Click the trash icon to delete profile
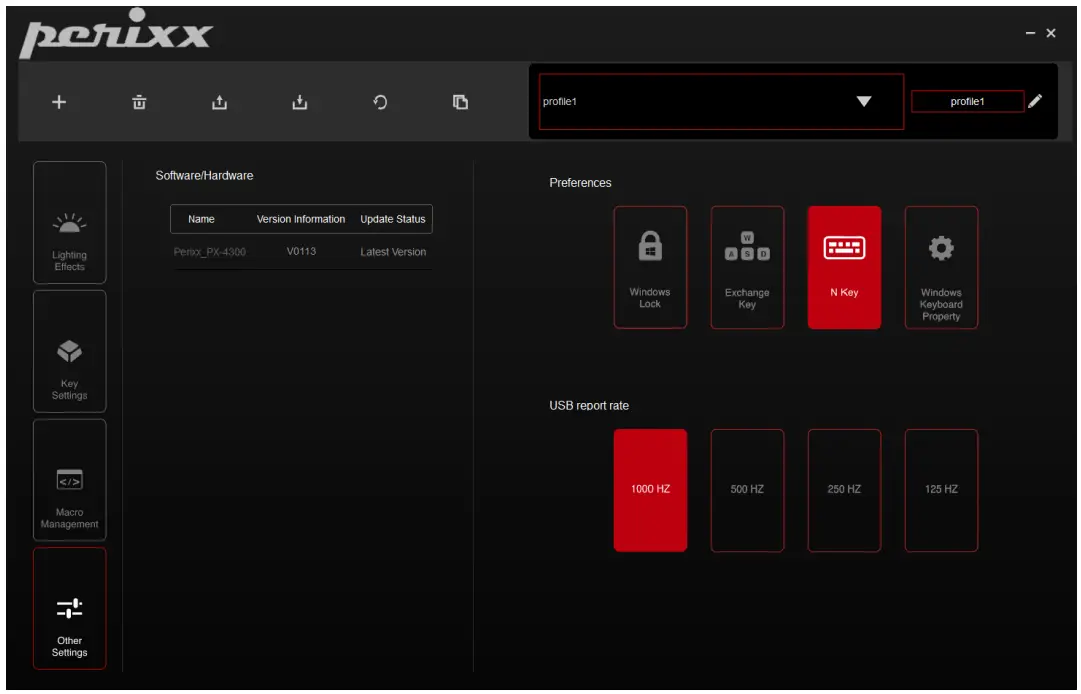This screenshot has width=1081, height=694. tap(139, 102)
